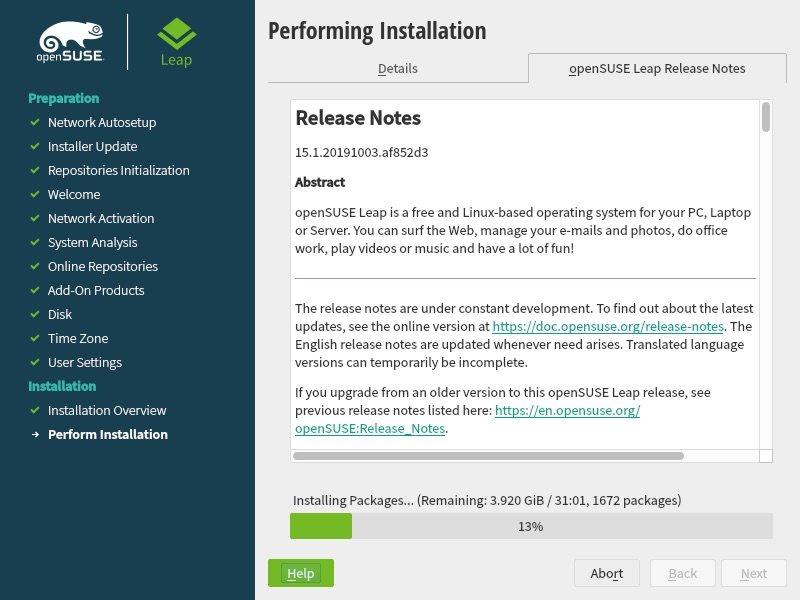Click the green Leap logo
800x600 pixels.
pyautogui.click(x=177, y=42)
